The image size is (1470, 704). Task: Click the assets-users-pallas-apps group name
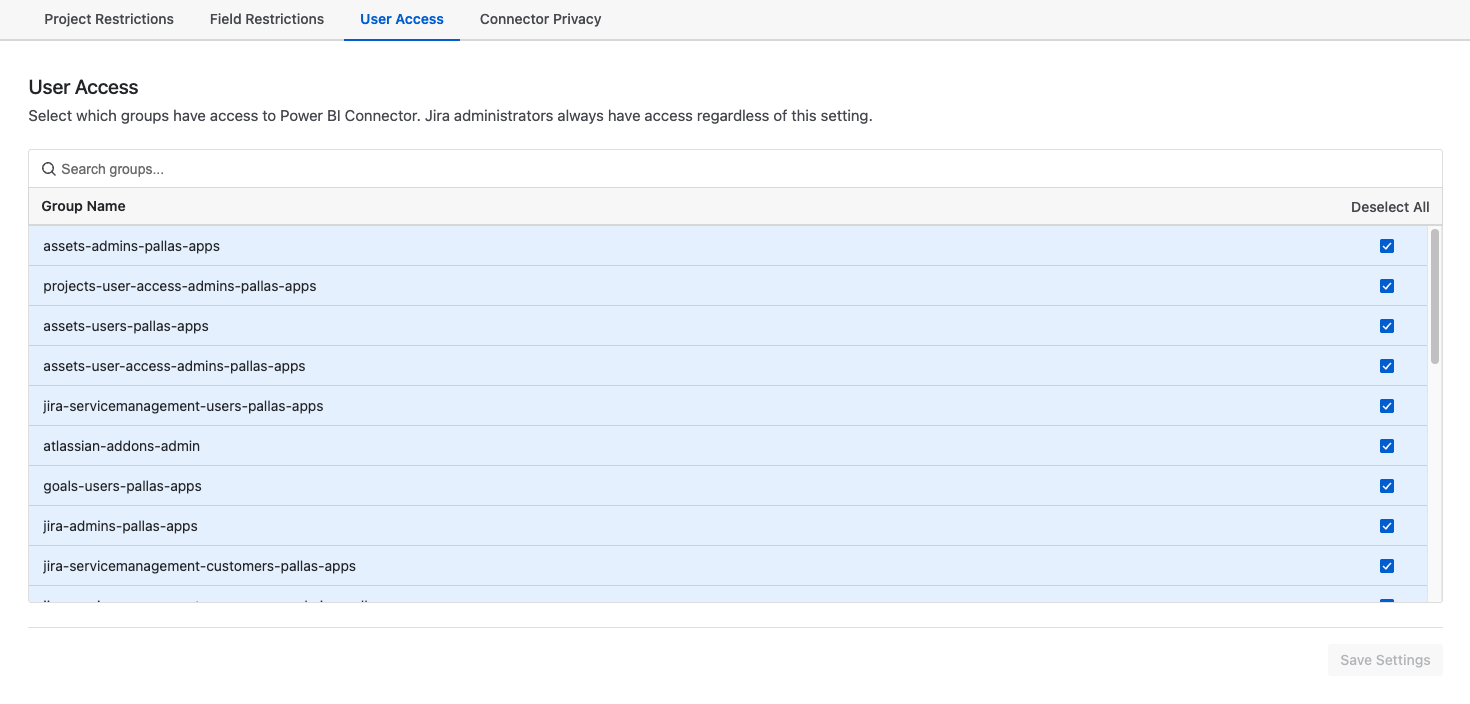click(x=126, y=326)
